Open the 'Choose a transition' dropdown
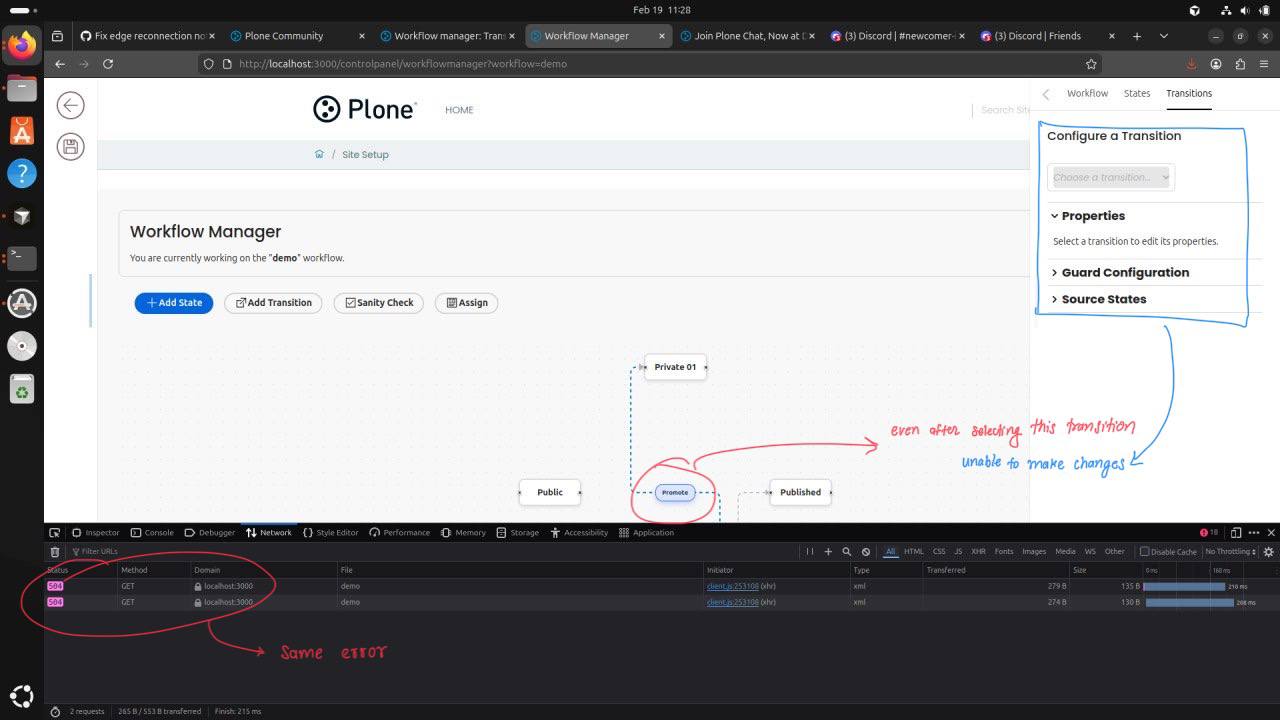The image size is (1280, 720). [x=1111, y=178]
